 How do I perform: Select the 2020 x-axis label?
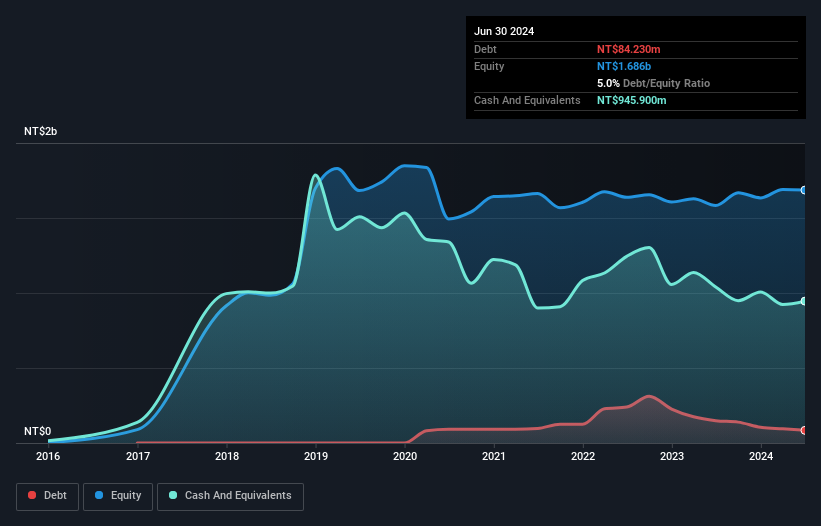(405, 456)
